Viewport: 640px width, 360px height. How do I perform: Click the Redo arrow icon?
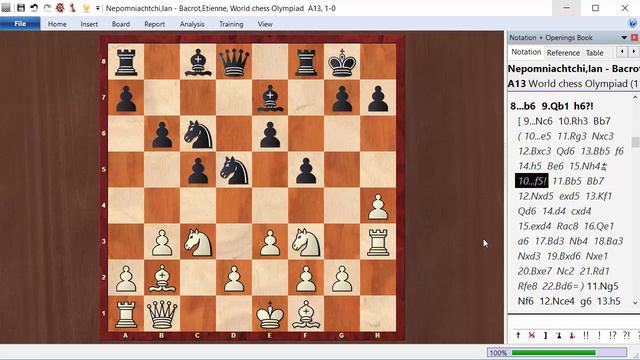47,8
